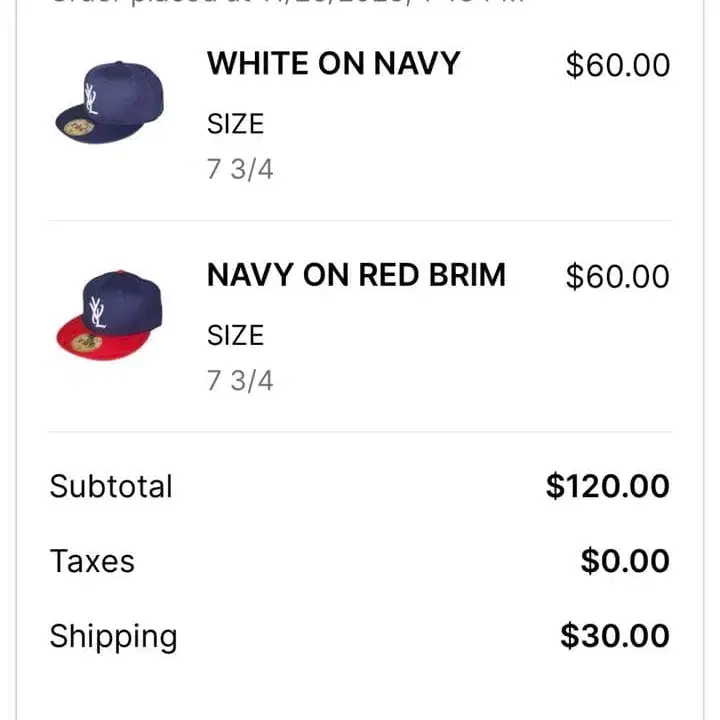This screenshot has height=720, width=720.
Task: Click the order placed date text at top
Action: [x=288, y=2]
